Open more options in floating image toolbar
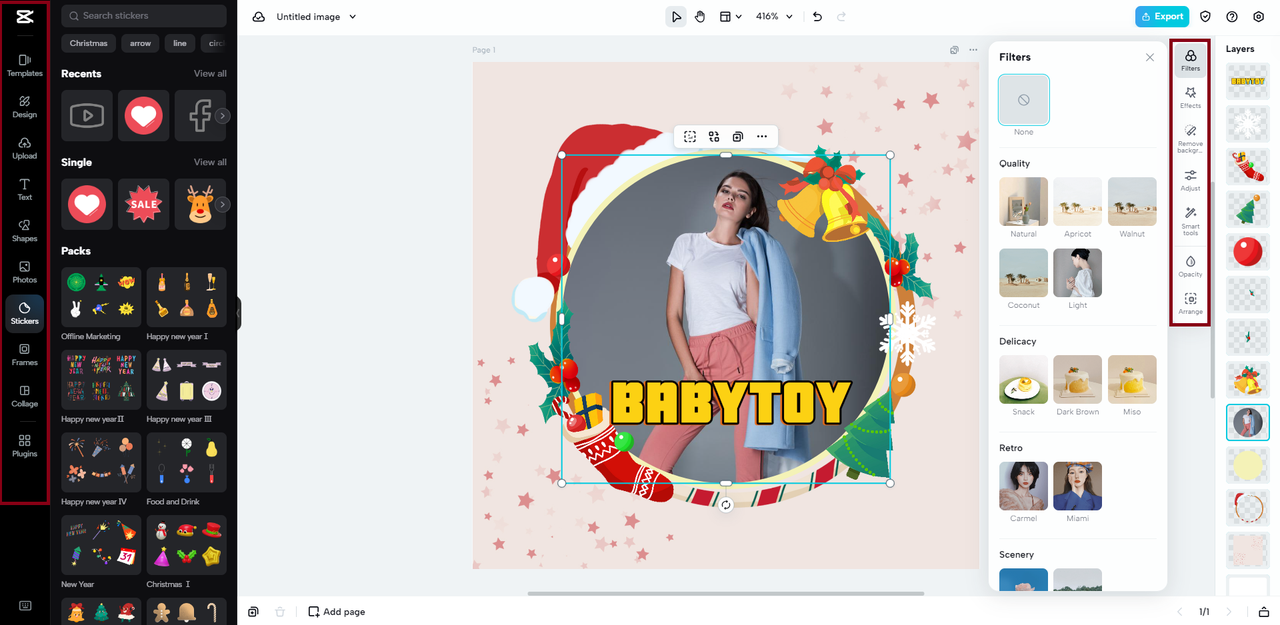1280x625 pixels. 762,136
